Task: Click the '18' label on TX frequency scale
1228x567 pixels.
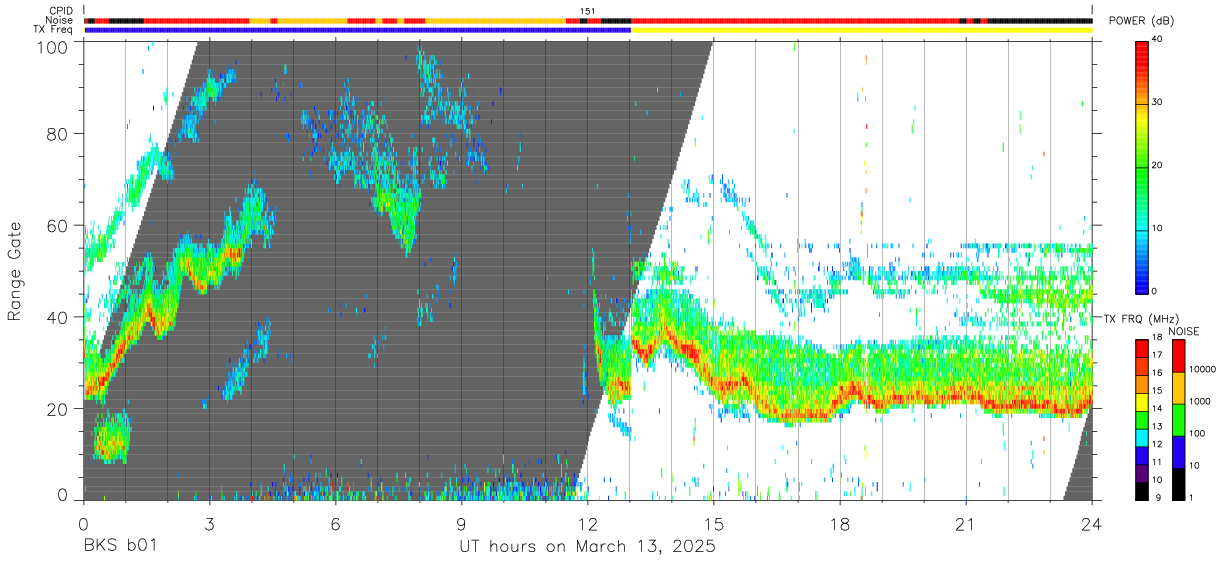Action: [x=1157, y=338]
